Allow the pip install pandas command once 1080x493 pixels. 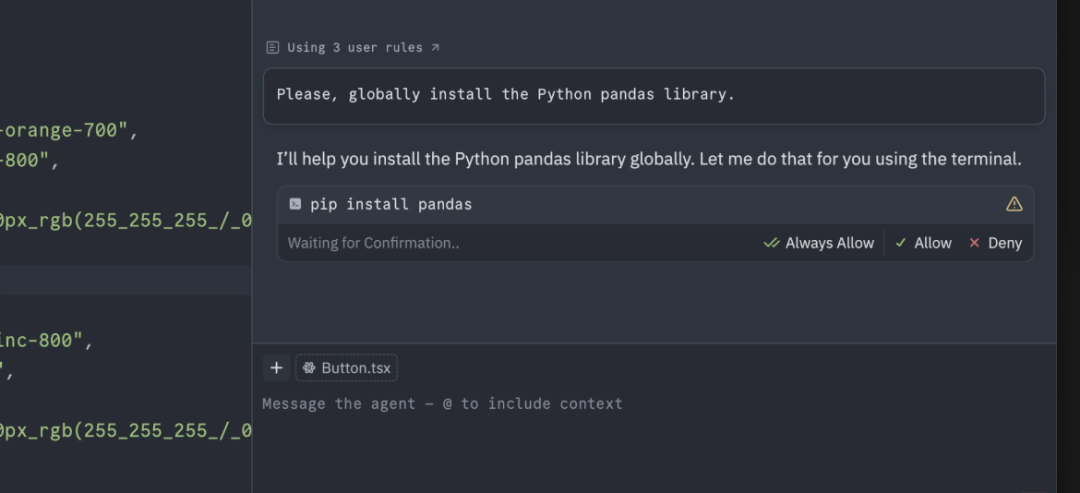coord(923,242)
